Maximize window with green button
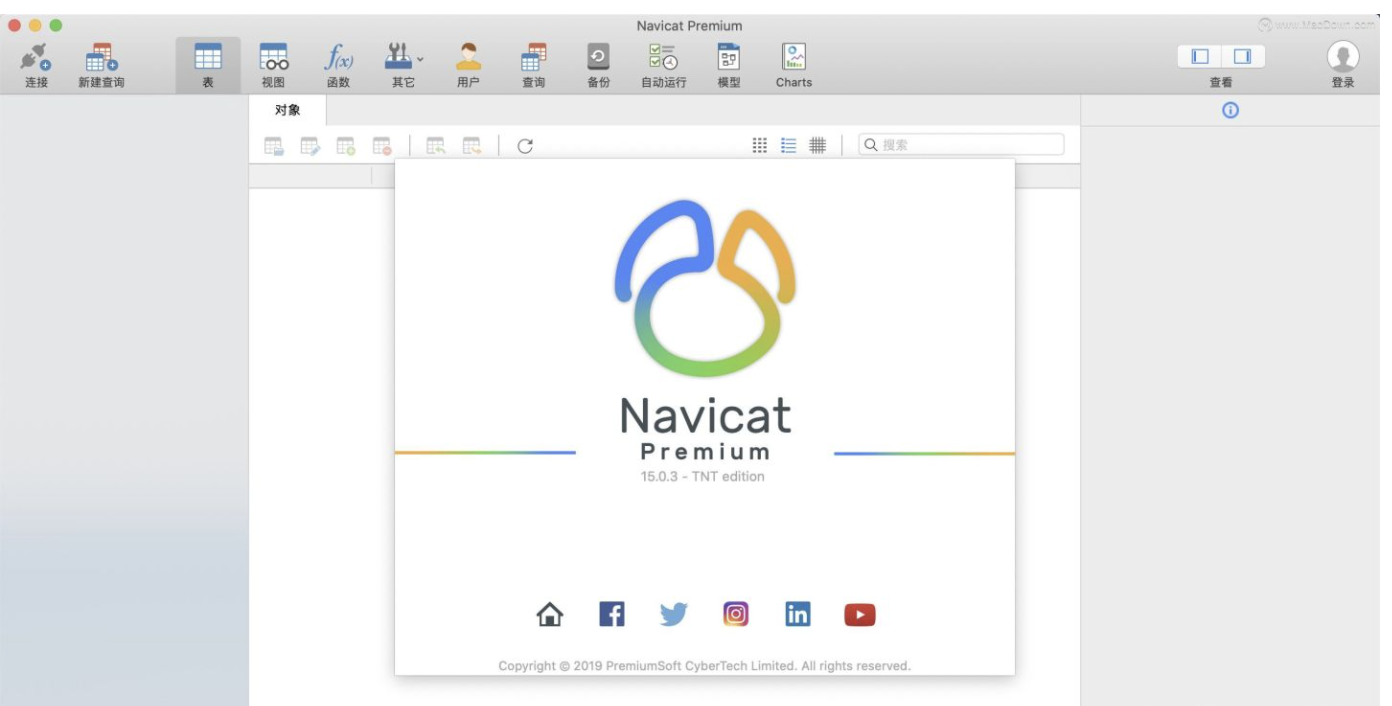This screenshot has width=1392, height=706. [55, 25]
